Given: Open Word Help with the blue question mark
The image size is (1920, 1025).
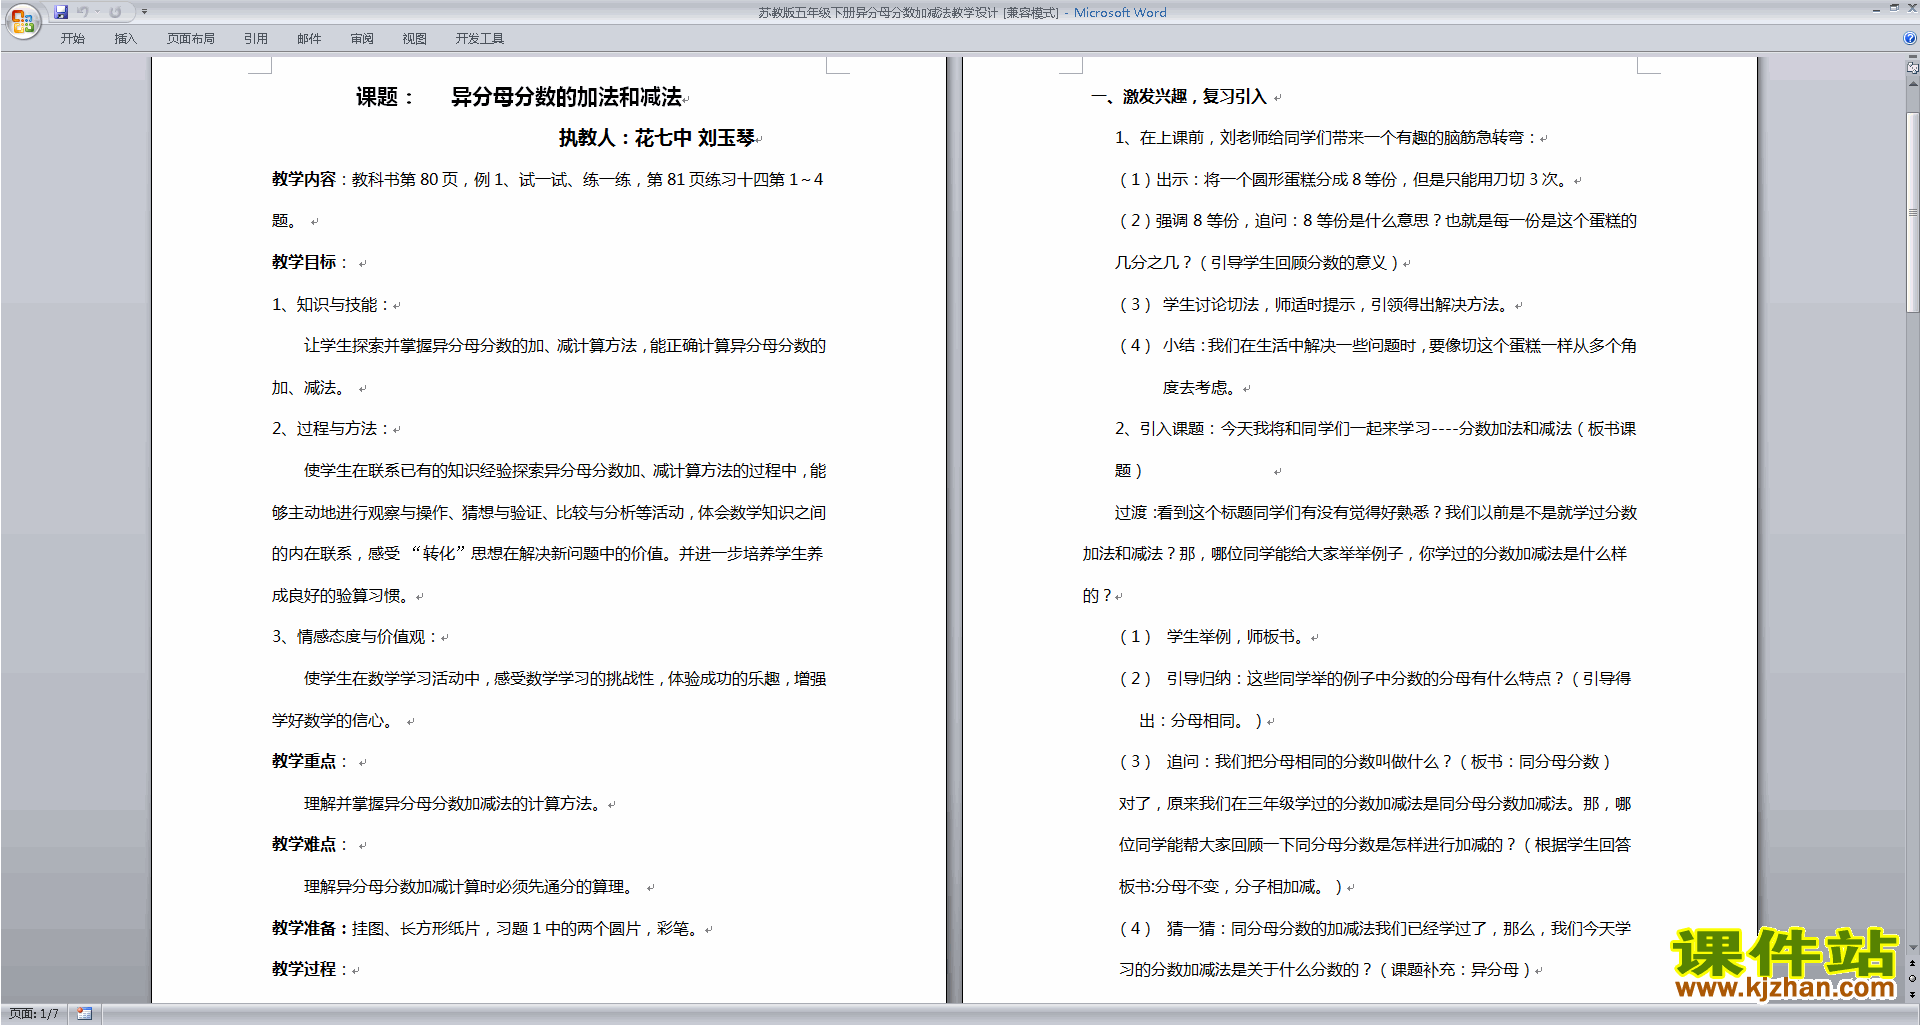Looking at the screenshot, I should pyautogui.click(x=1909, y=39).
